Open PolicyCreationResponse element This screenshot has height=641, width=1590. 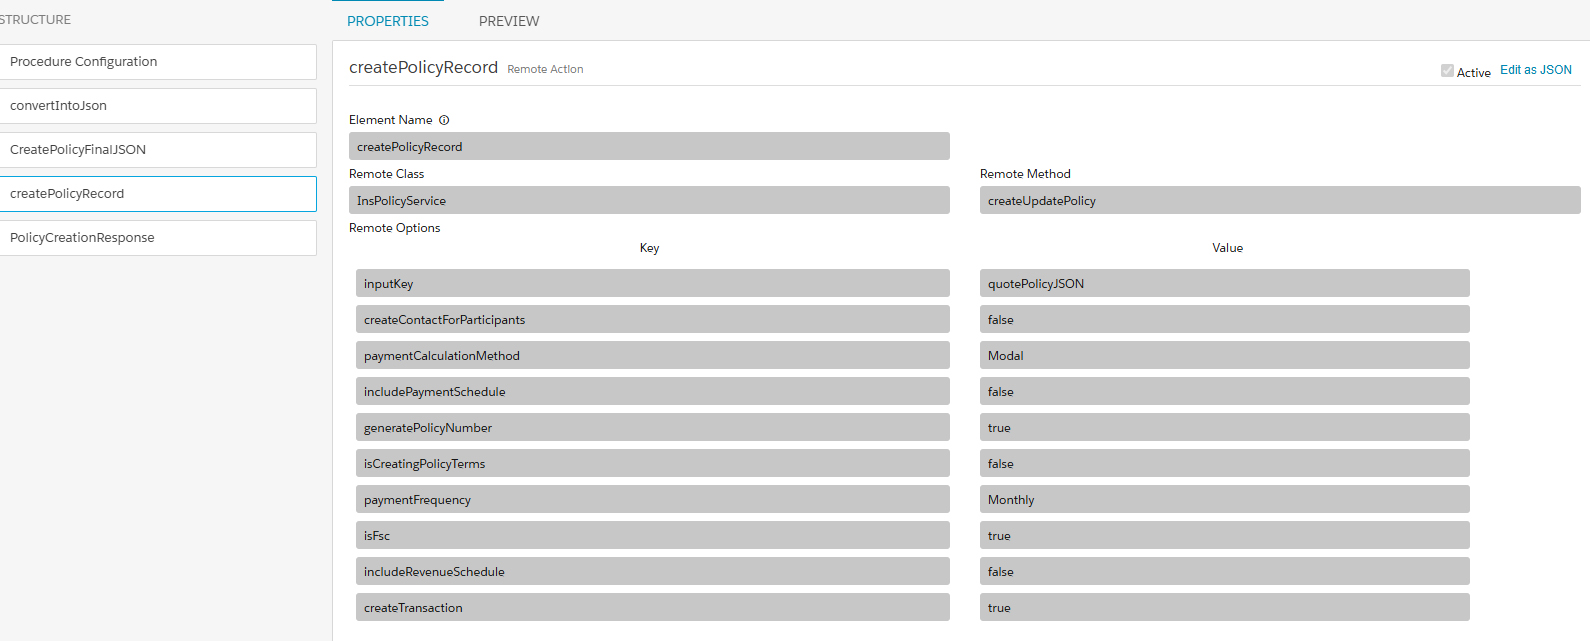tap(158, 238)
